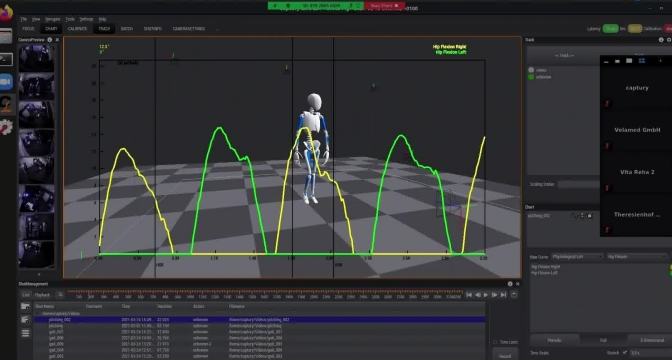Select the last camera preview thumbnail
This screenshot has width=672, height=360.
click(x=36, y=254)
